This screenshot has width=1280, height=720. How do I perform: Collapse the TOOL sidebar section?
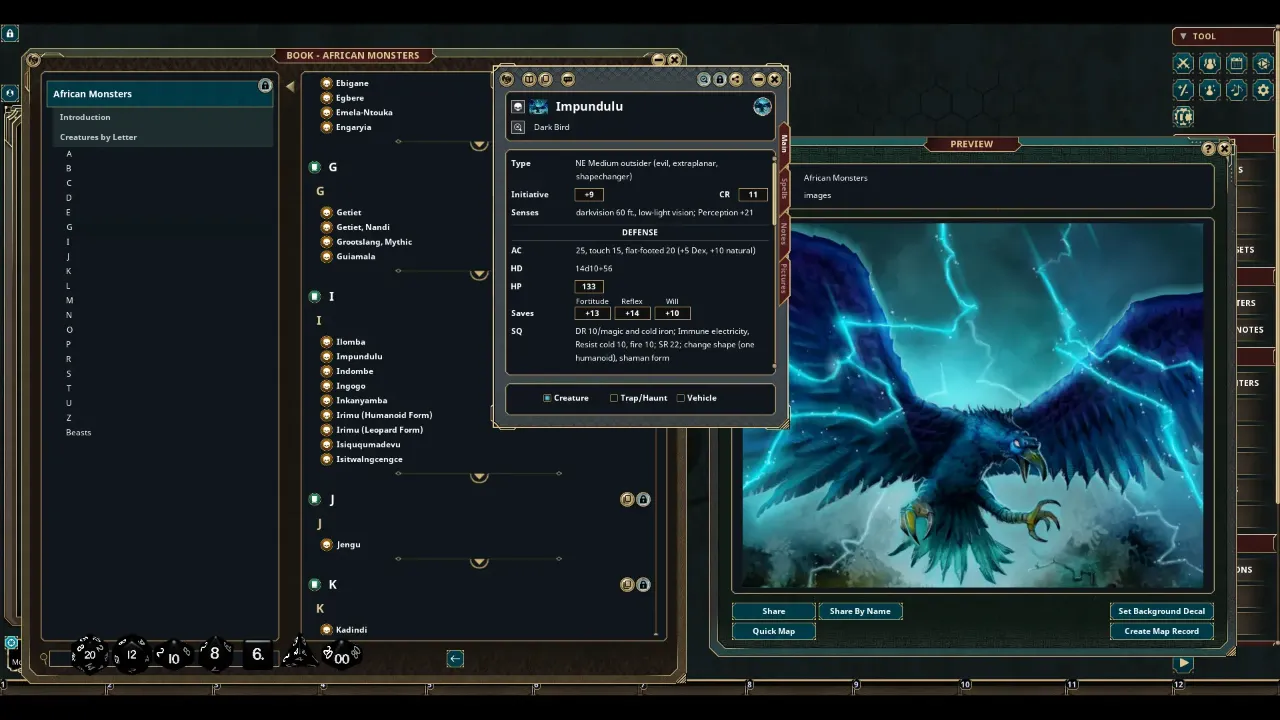point(1183,36)
